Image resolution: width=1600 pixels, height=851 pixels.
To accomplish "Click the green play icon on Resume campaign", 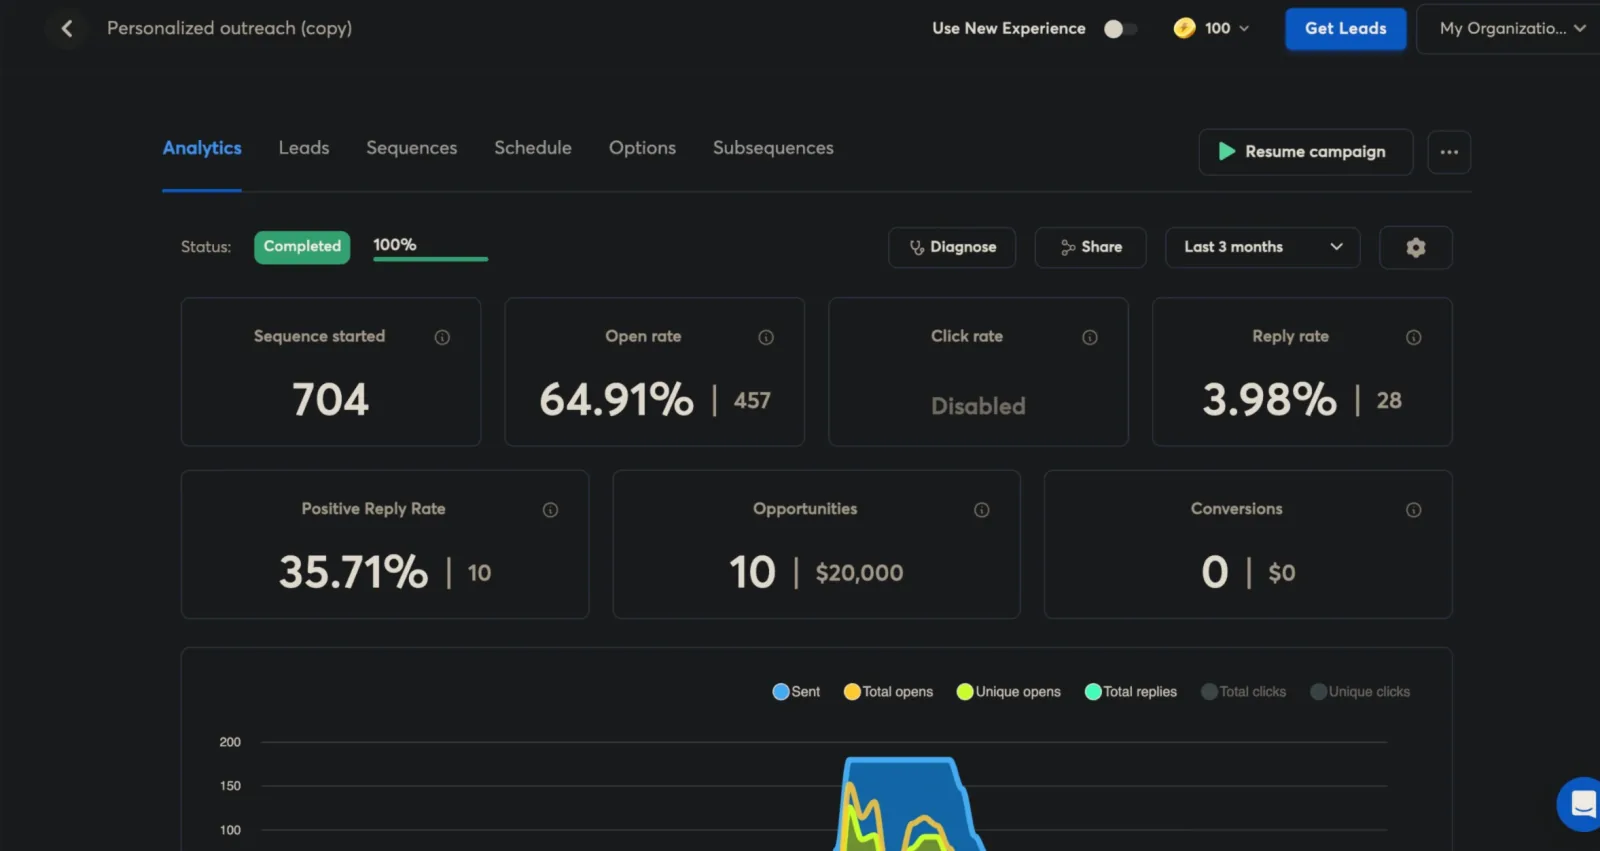I will [x=1226, y=152].
